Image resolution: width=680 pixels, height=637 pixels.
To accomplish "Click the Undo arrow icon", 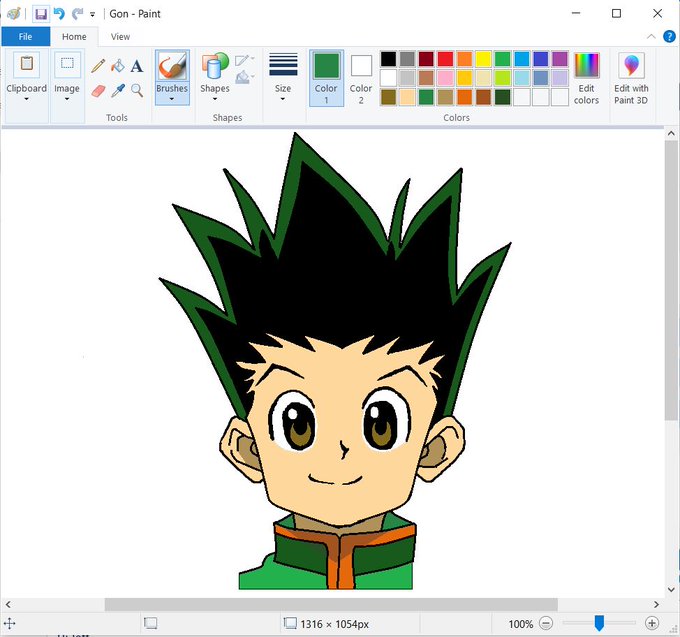I will click(x=59, y=14).
